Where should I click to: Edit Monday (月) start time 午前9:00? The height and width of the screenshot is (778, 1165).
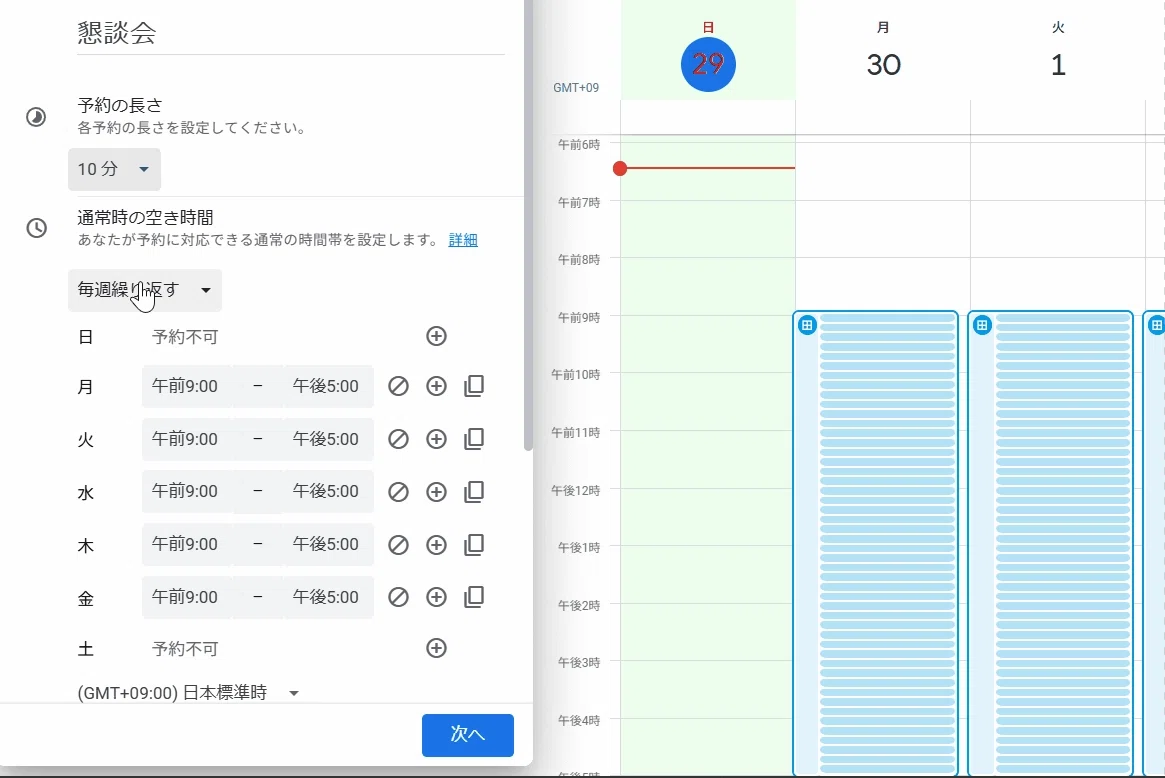pos(186,386)
